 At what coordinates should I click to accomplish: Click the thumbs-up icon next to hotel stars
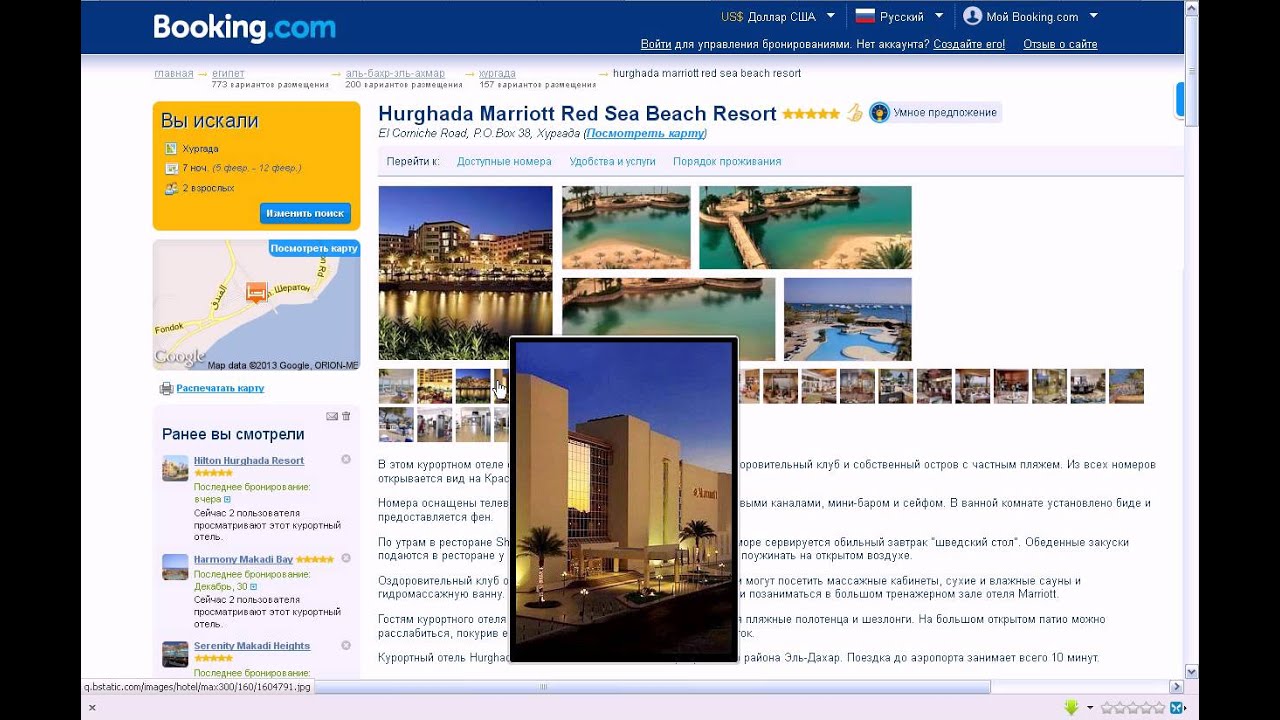coord(854,112)
